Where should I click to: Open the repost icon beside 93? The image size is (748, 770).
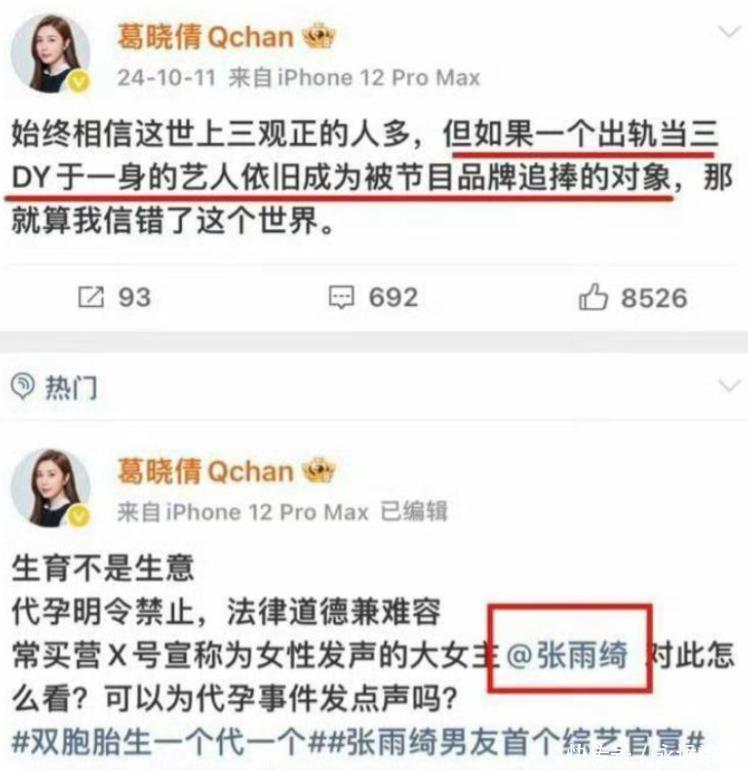[x=91, y=297]
